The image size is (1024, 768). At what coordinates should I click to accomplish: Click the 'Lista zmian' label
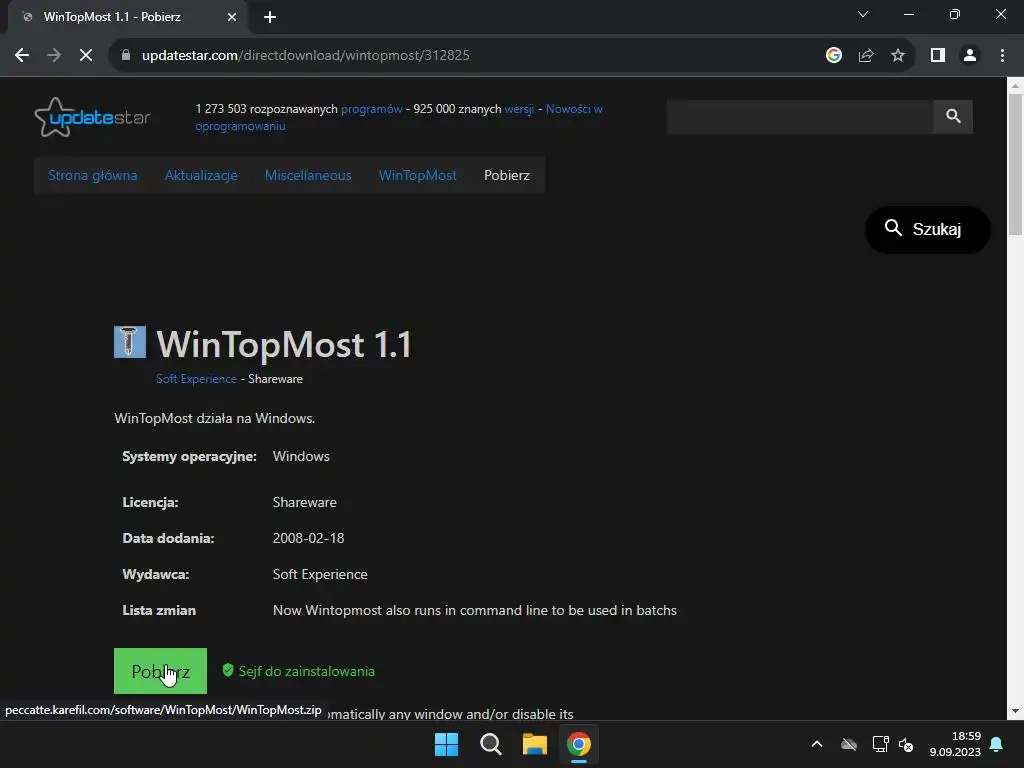pyautogui.click(x=159, y=610)
